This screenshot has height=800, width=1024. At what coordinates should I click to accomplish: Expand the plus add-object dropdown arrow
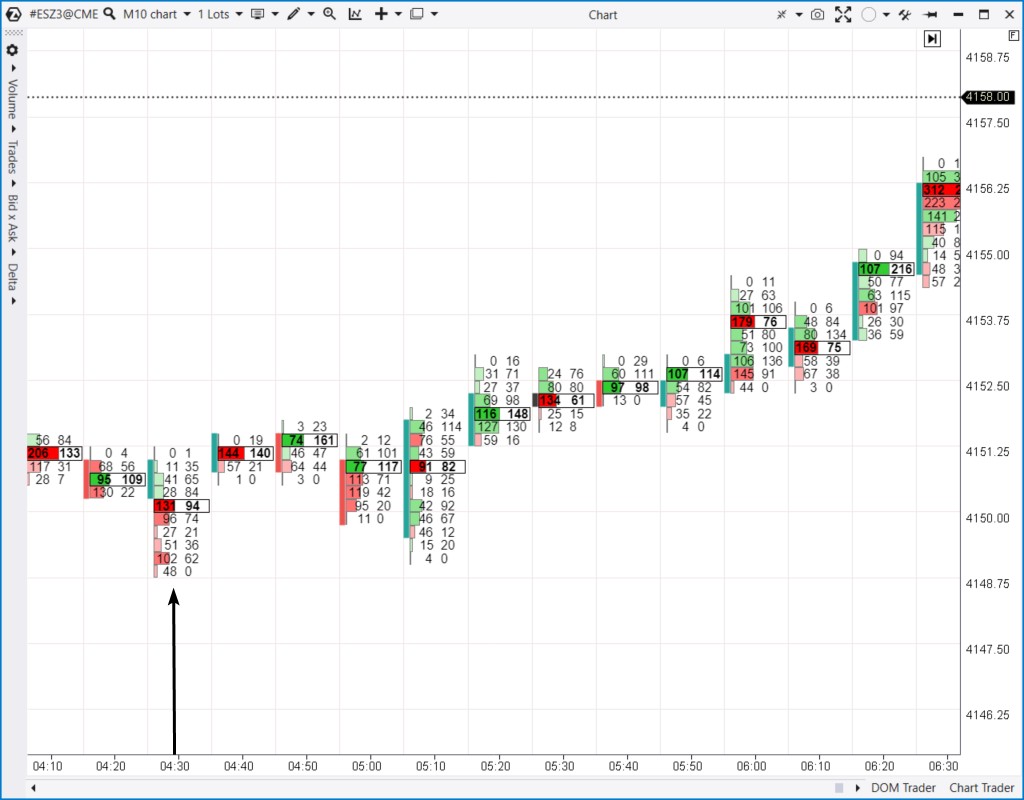(x=398, y=15)
